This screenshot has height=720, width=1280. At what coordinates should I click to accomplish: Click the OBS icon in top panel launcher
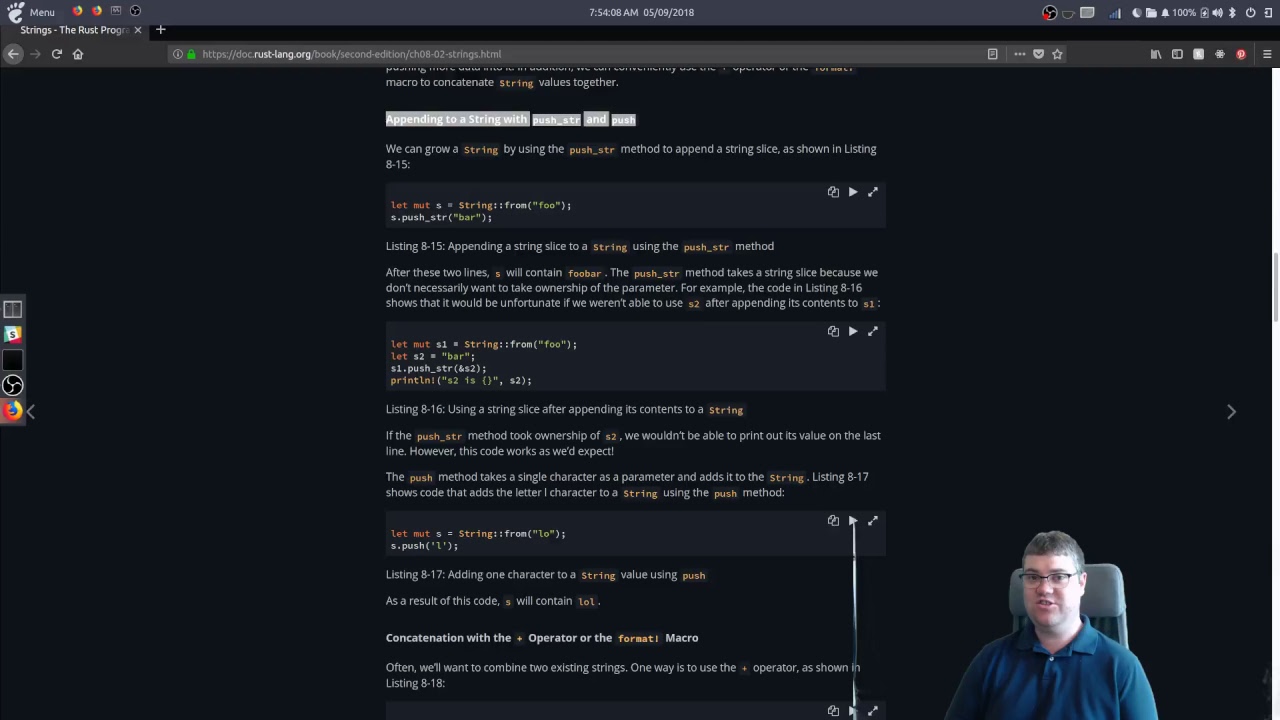click(x=135, y=11)
